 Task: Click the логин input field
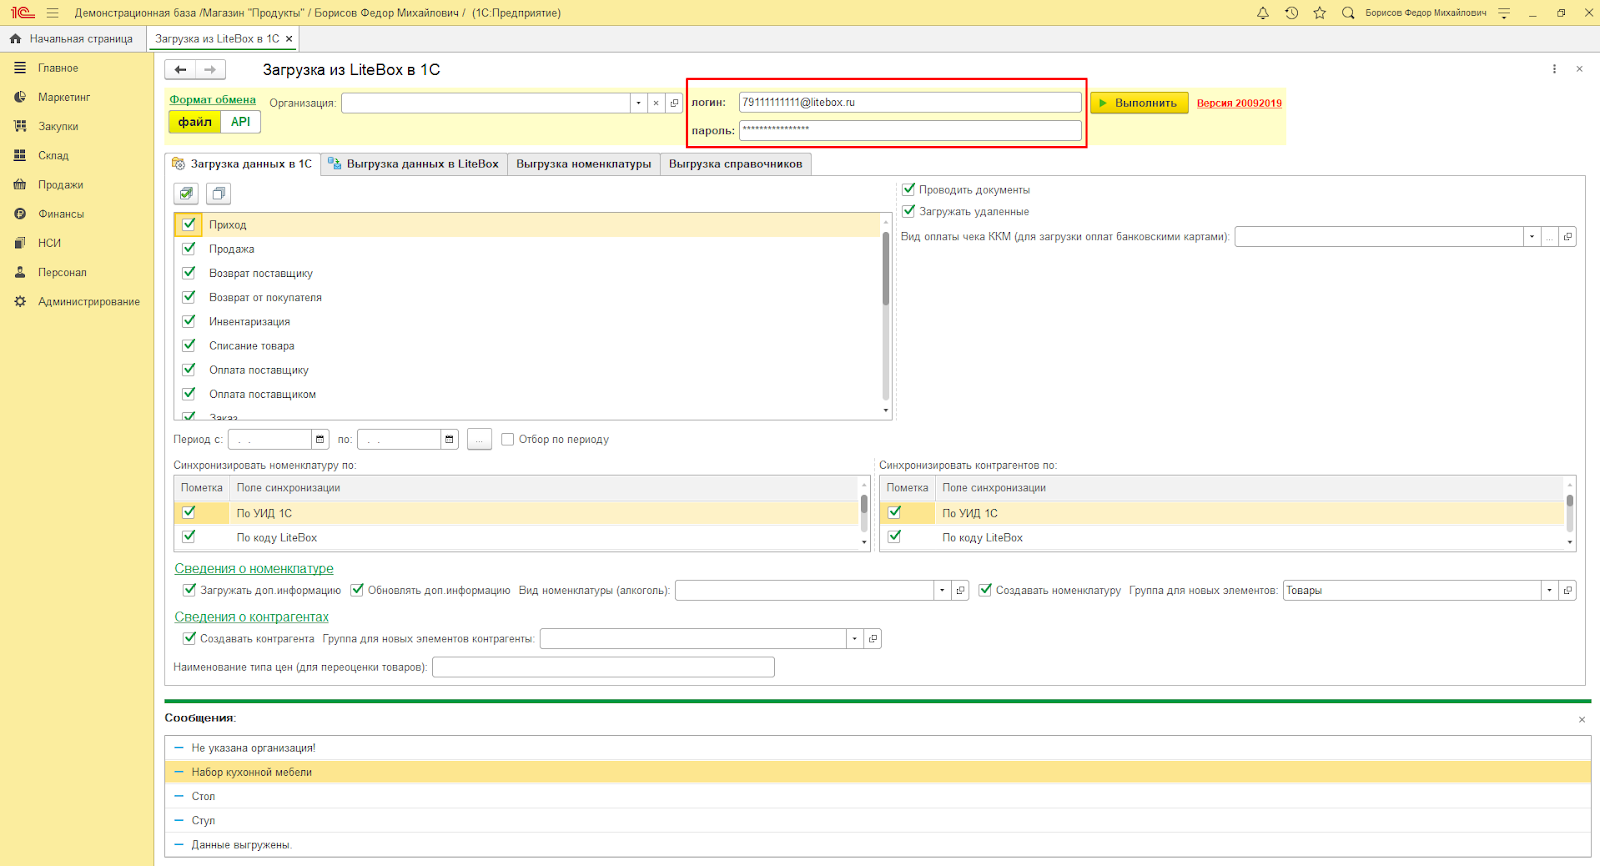coord(910,102)
